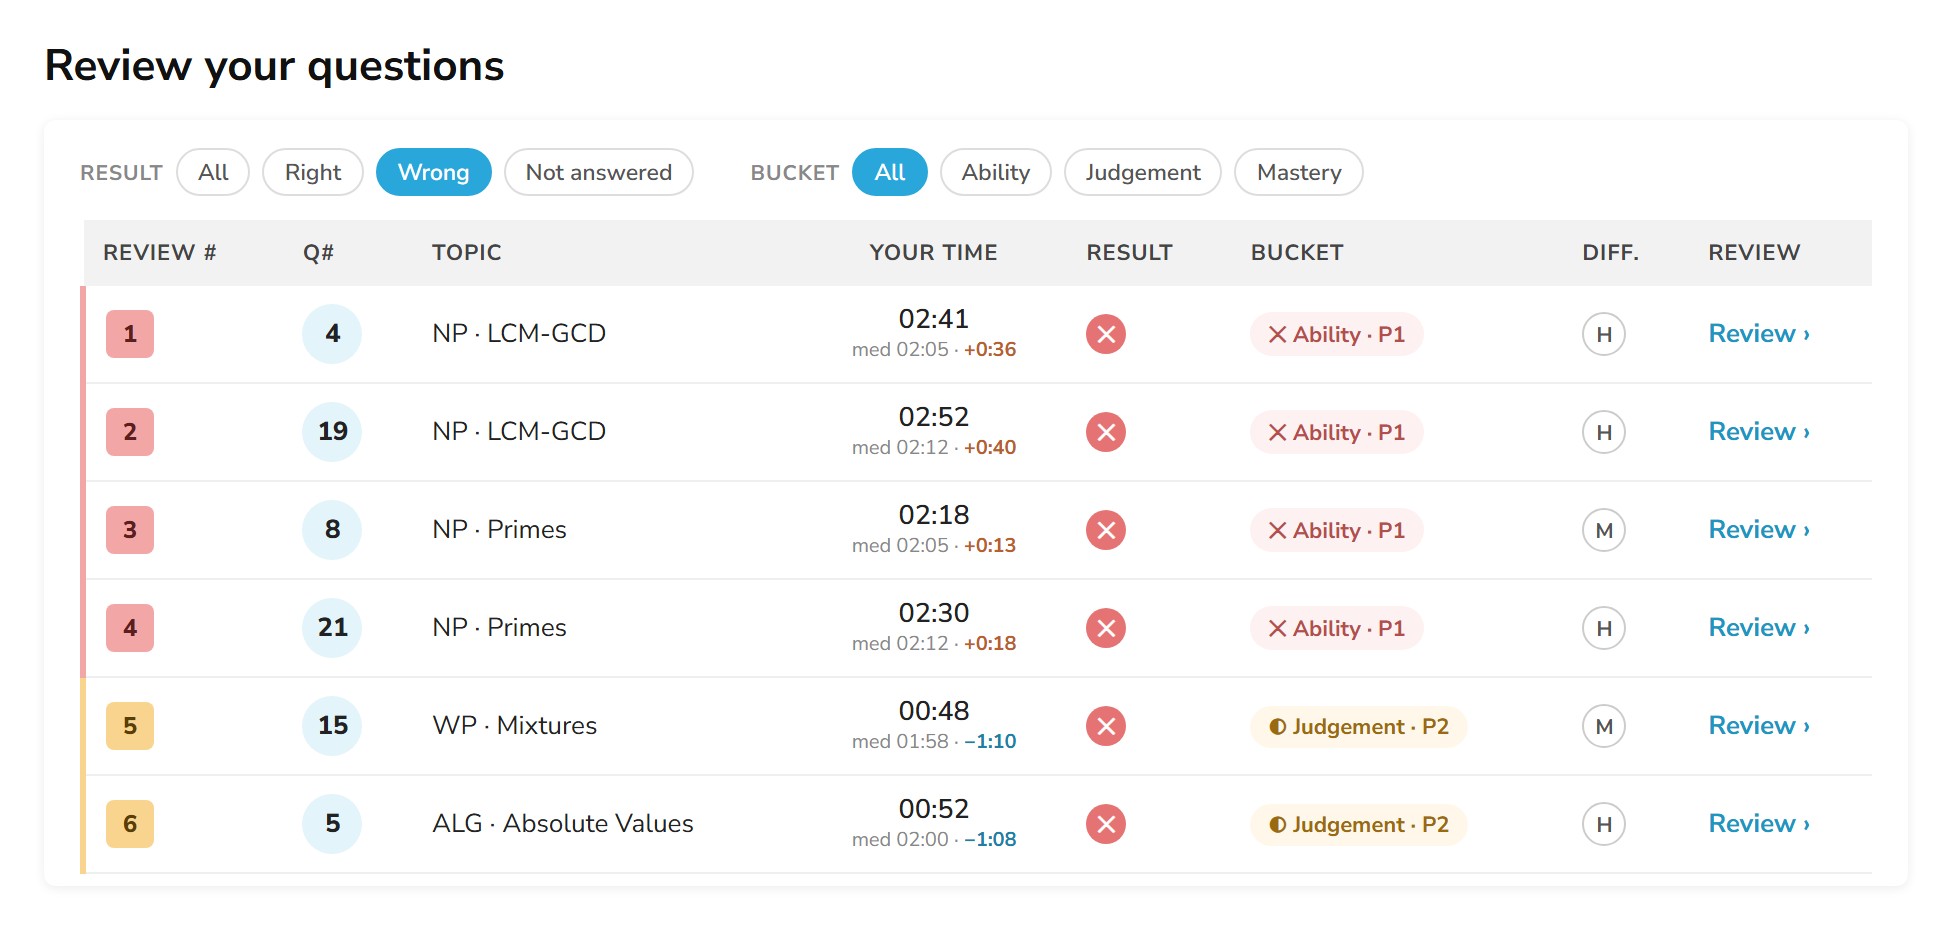Click review number 1 badge

(130, 334)
